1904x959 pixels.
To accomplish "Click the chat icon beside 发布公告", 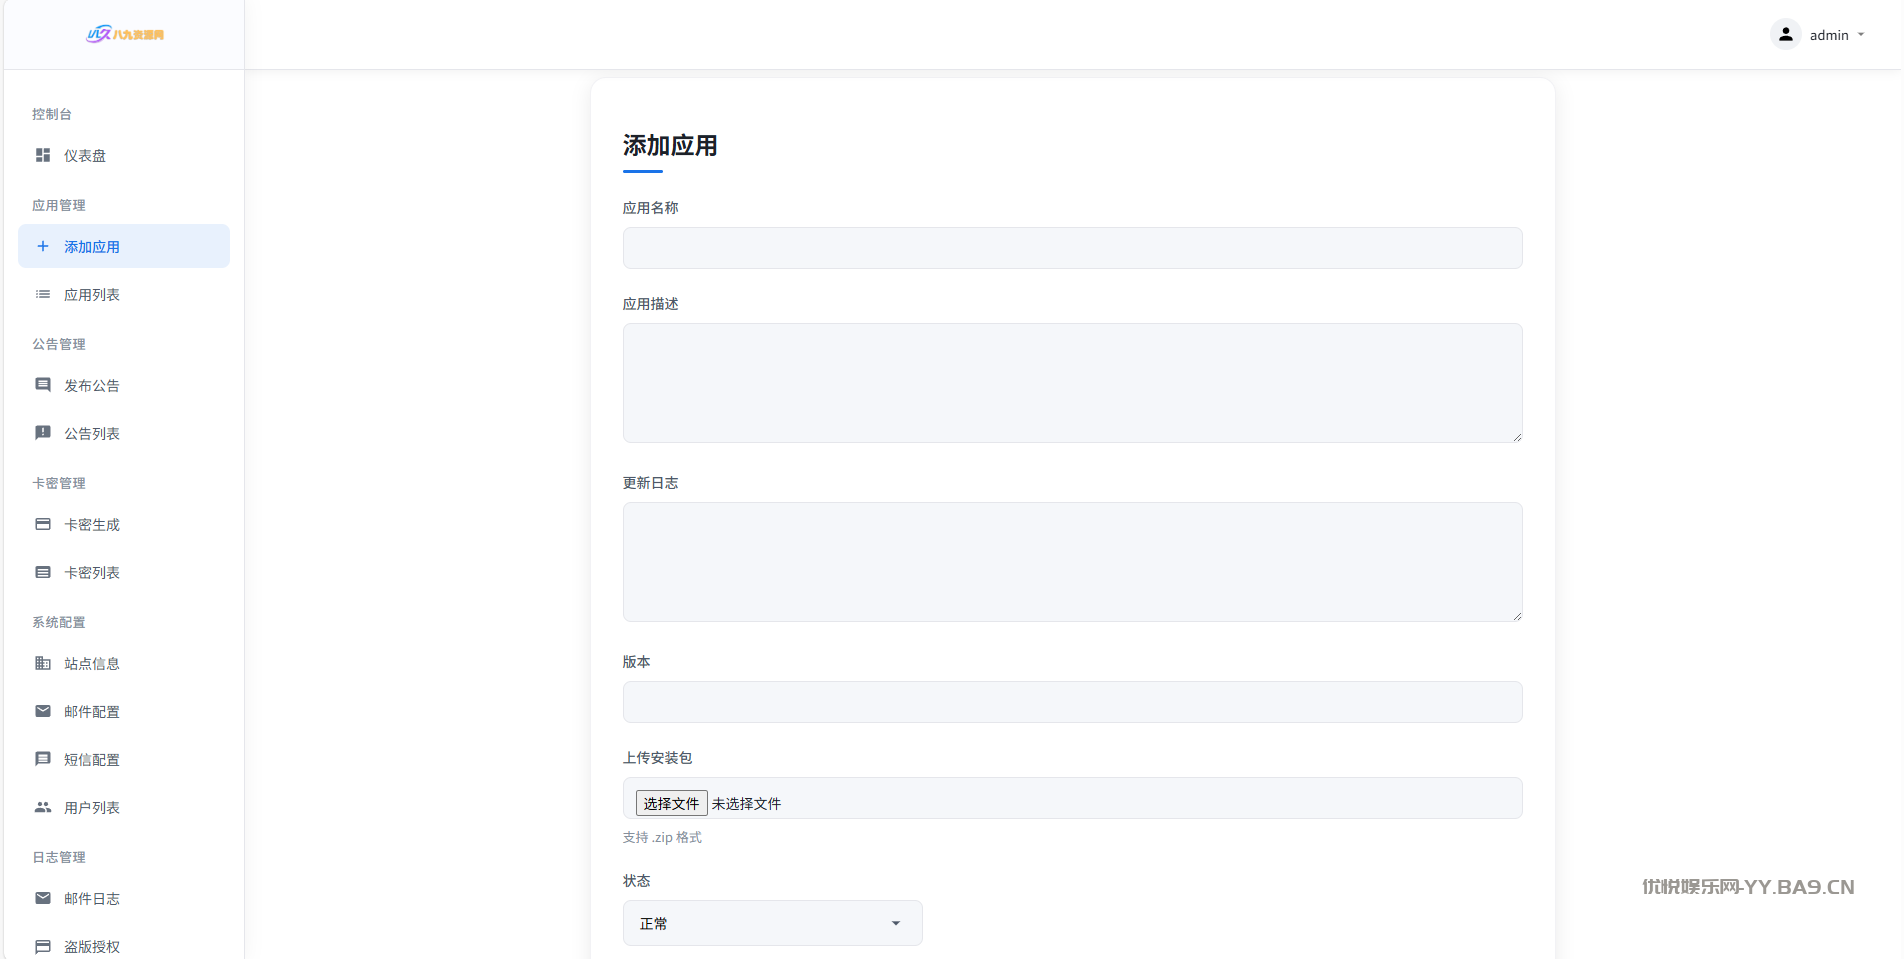I will pyautogui.click(x=43, y=385).
